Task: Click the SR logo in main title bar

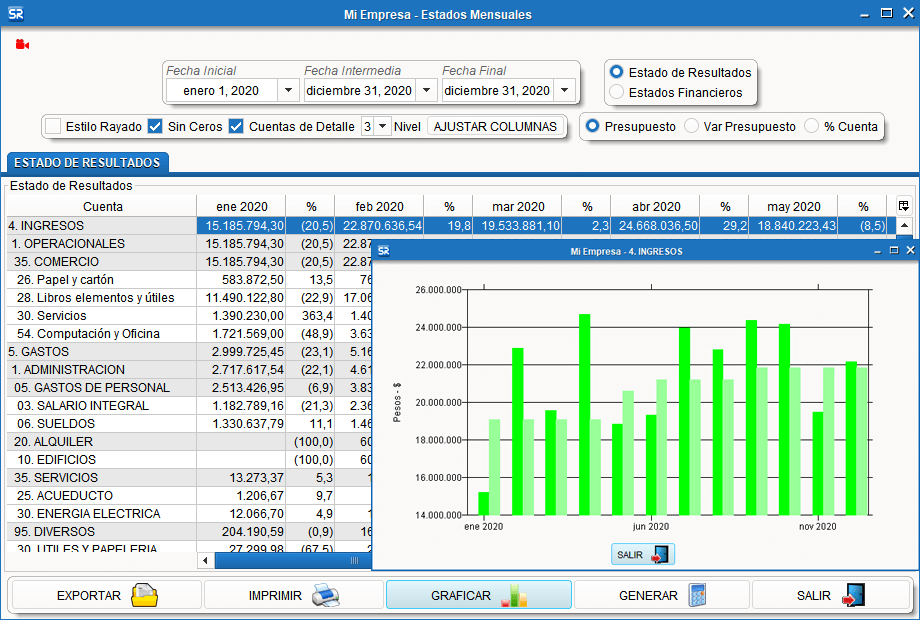Action: point(16,13)
